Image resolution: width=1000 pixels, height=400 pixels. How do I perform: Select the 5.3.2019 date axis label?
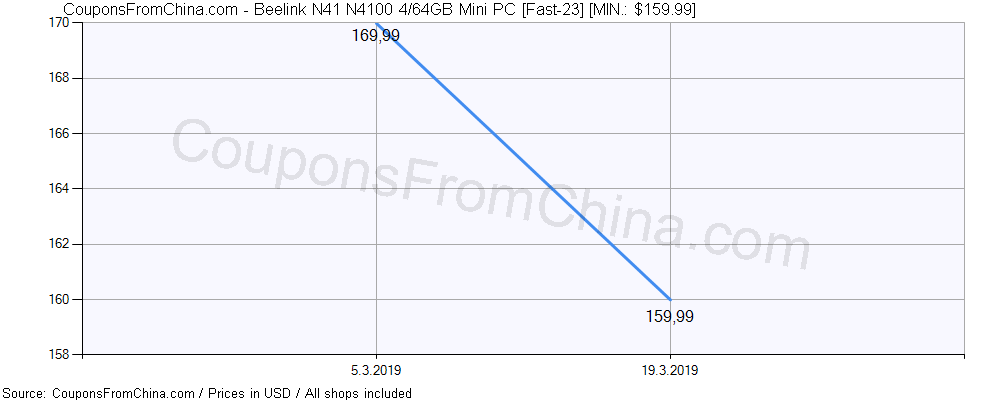point(376,370)
